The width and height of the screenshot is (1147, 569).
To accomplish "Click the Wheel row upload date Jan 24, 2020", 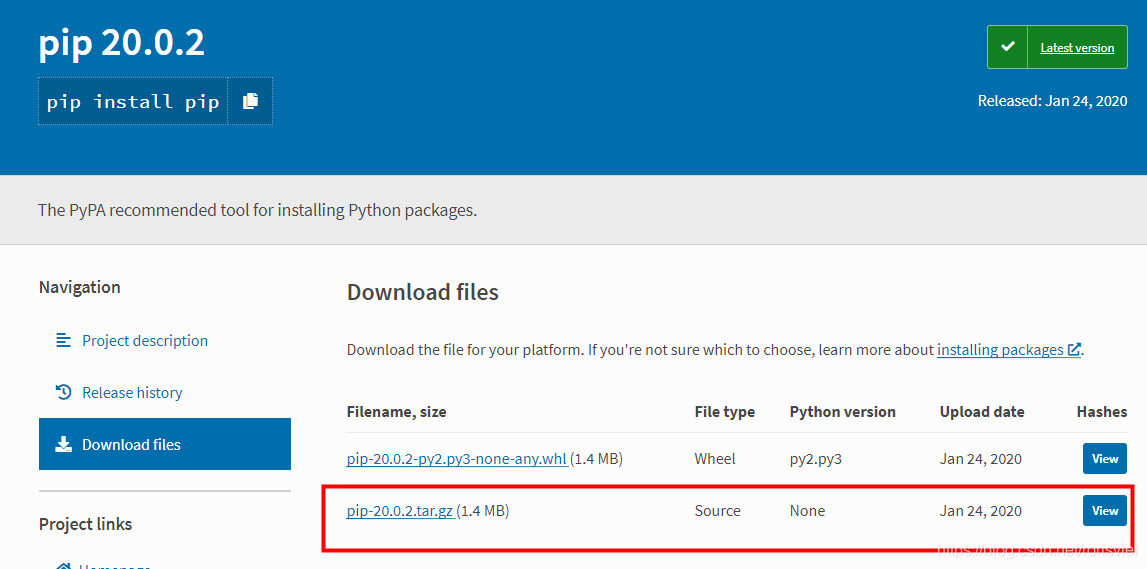I will (x=980, y=459).
